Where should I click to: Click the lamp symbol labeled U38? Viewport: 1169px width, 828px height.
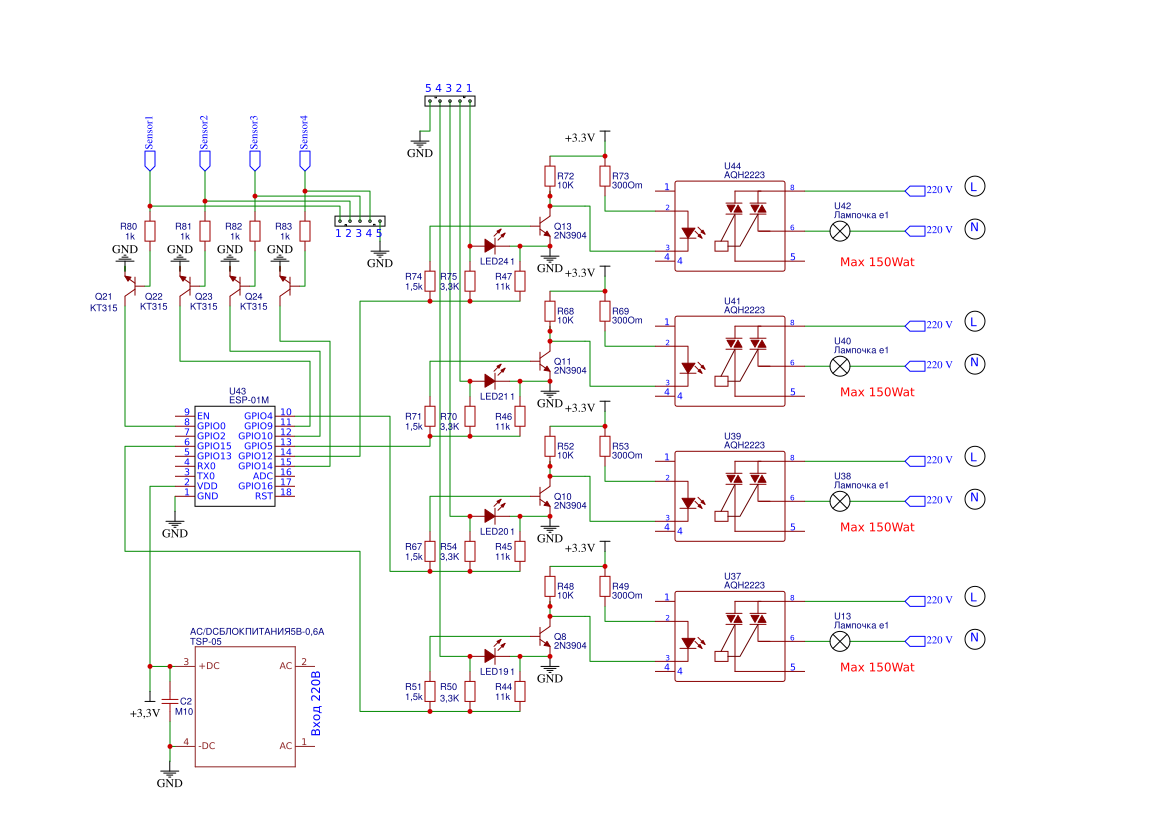[840, 501]
